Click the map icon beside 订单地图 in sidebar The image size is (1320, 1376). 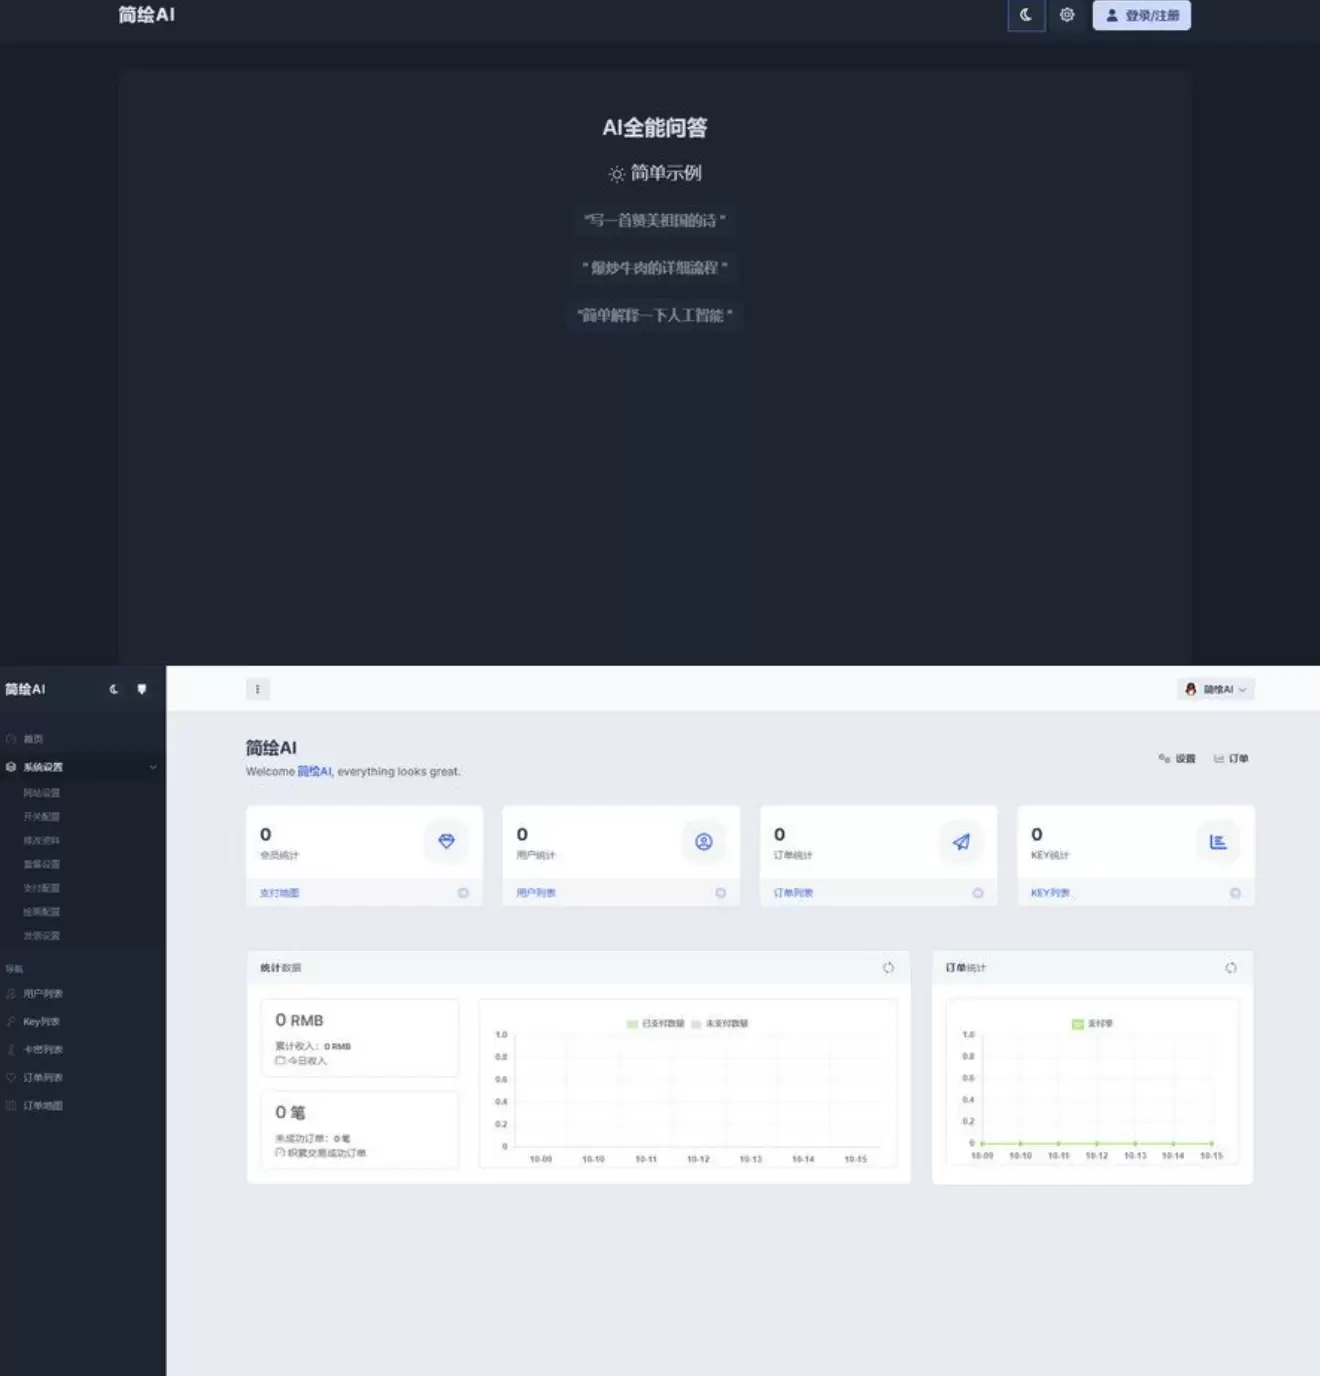tap(11, 1106)
